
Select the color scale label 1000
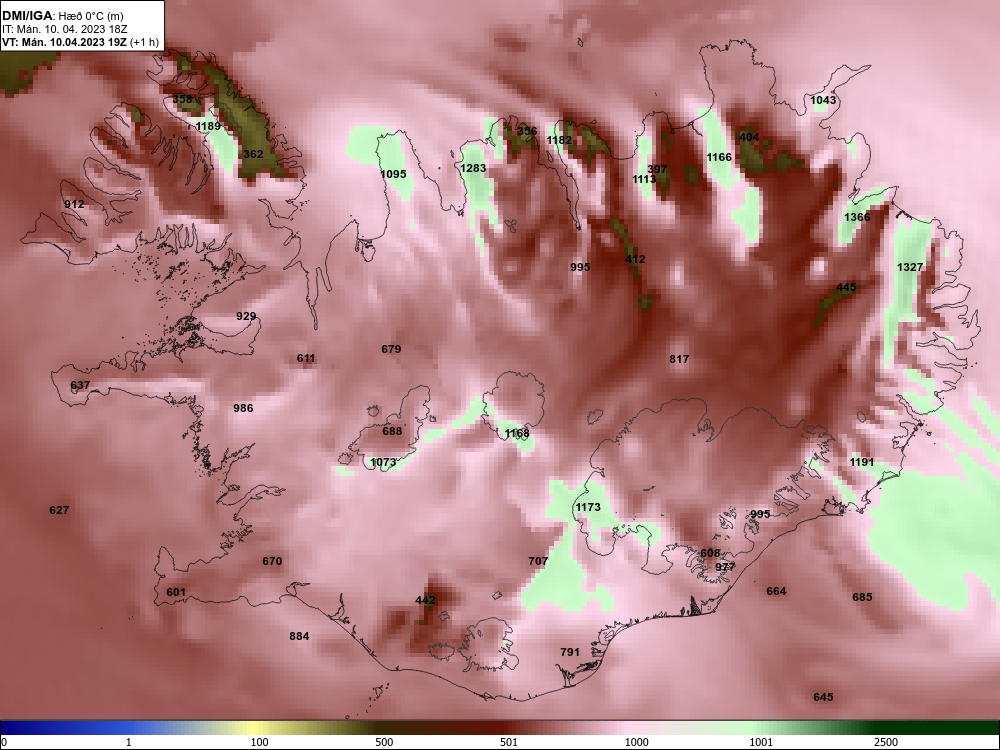pyautogui.click(x=636, y=742)
